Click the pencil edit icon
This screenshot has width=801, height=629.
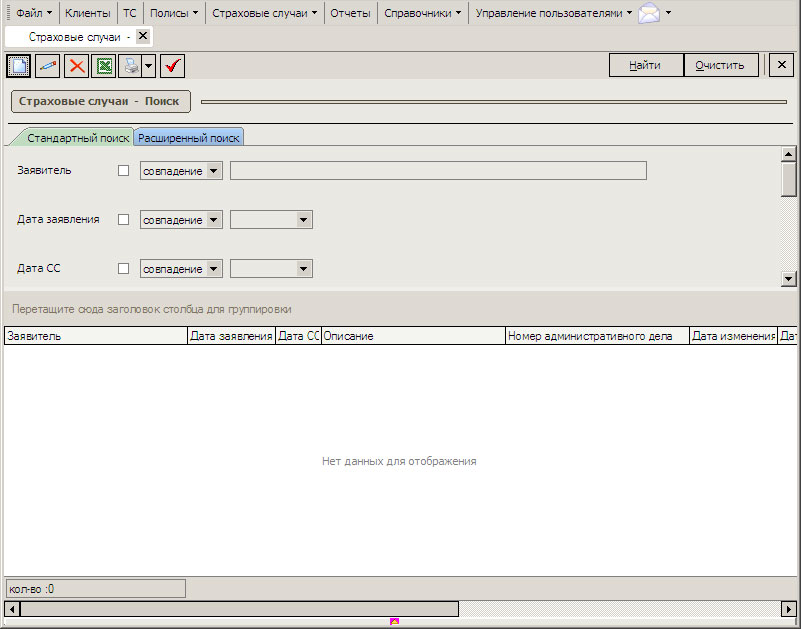click(47, 66)
